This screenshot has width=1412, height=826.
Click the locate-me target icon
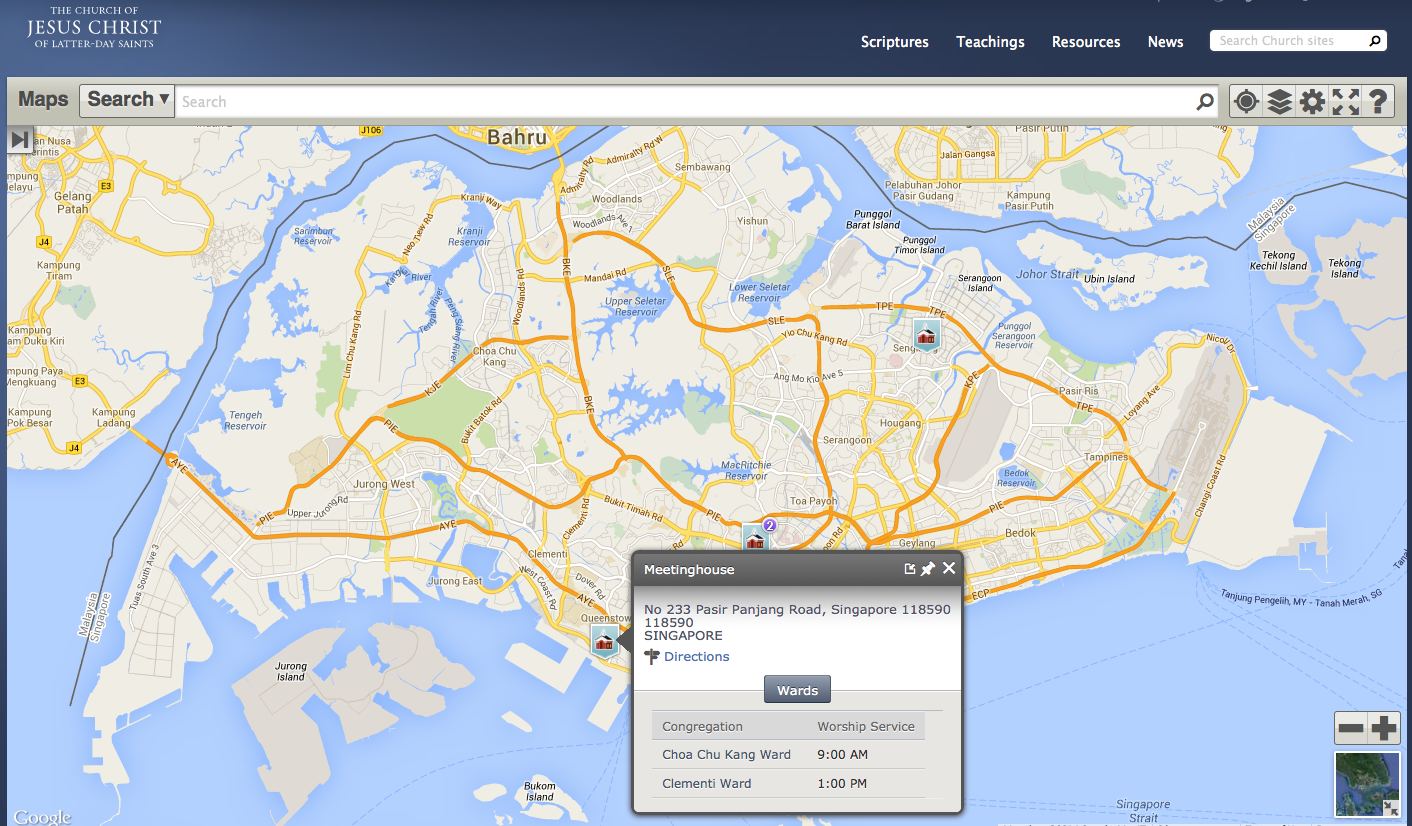coord(1246,101)
